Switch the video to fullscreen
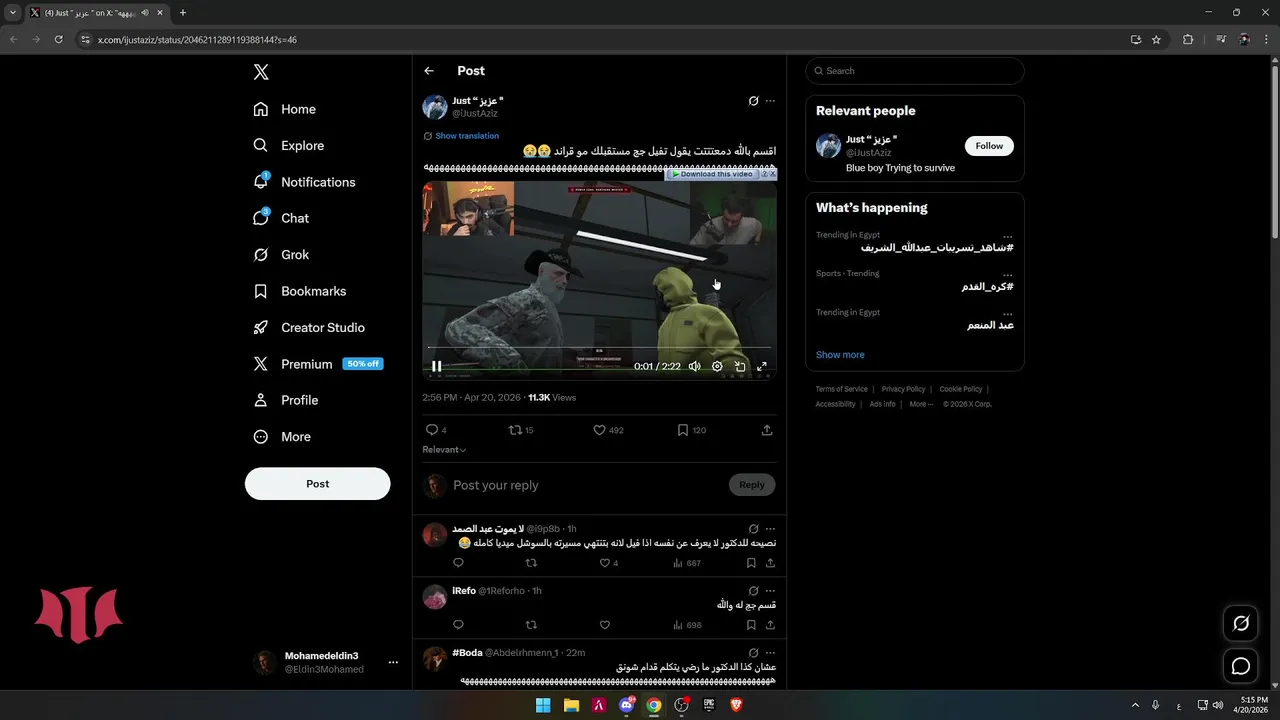Viewport: 1280px width, 720px height. (762, 366)
